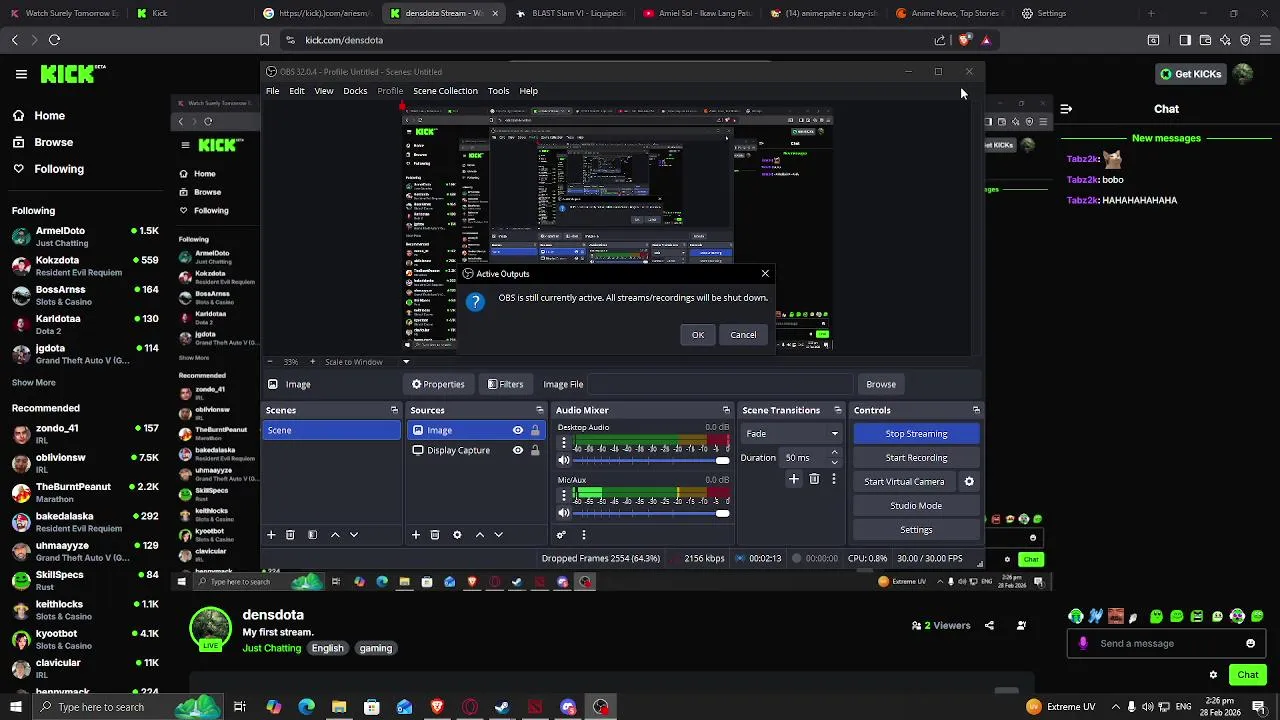Add a new source with plus icon
This screenshot has width=1280, height=720.
(x=416, y=535)
